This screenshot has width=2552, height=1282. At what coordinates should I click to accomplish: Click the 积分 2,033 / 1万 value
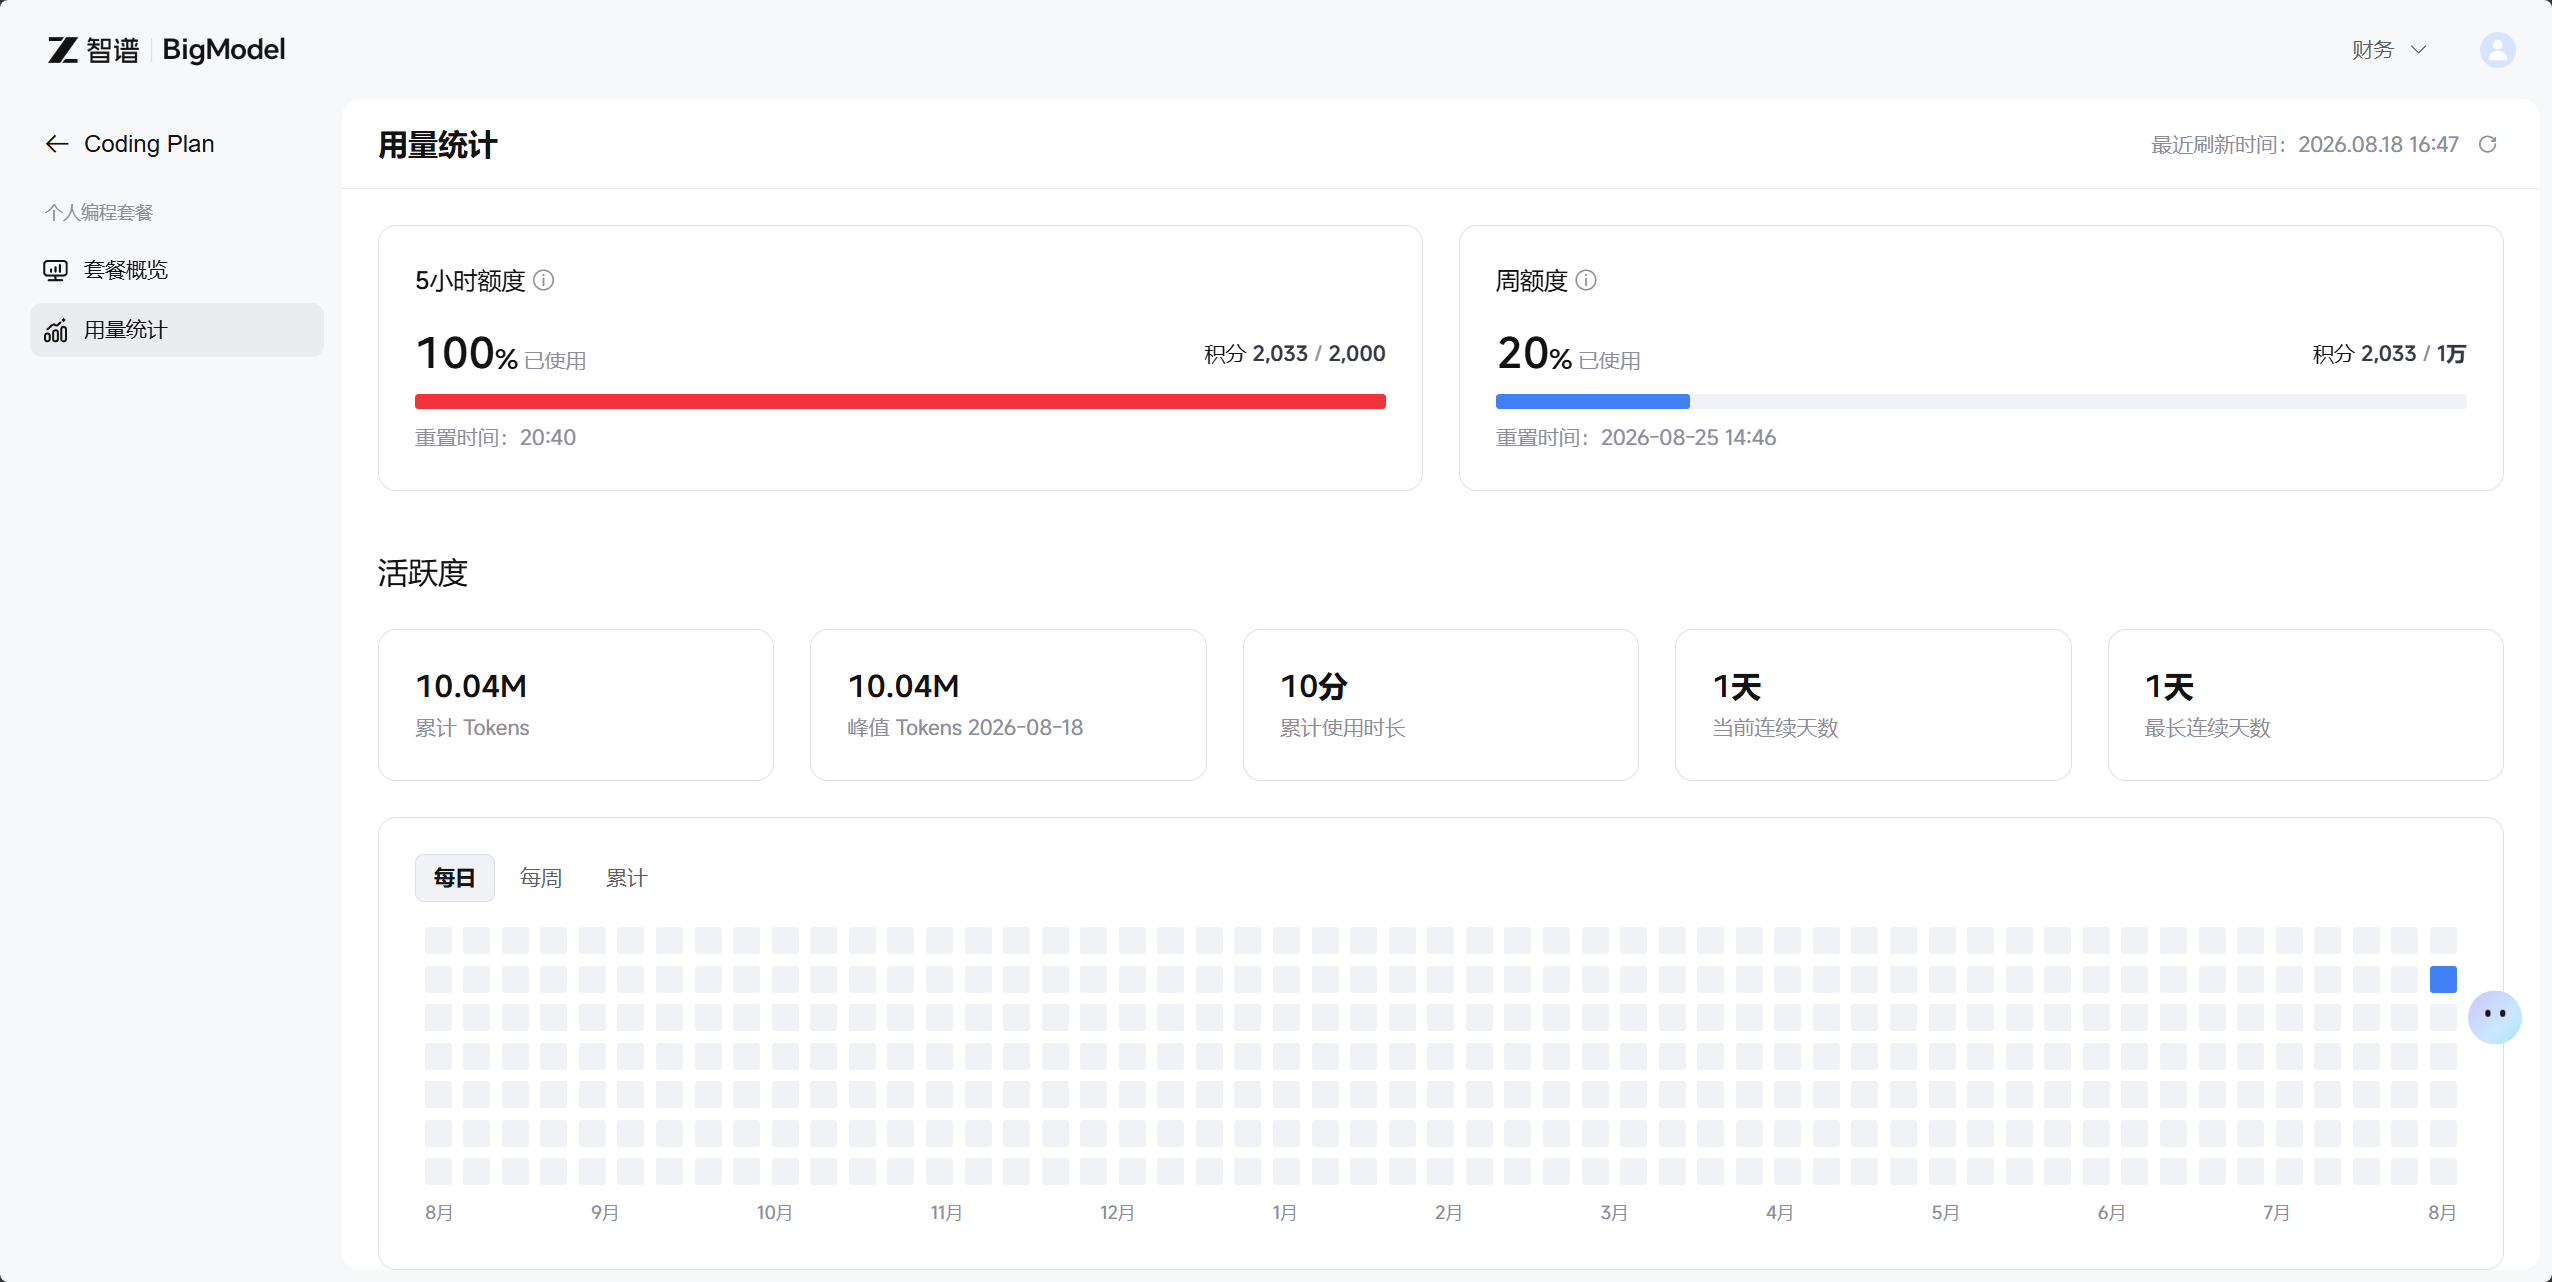tap(2389, 353)
